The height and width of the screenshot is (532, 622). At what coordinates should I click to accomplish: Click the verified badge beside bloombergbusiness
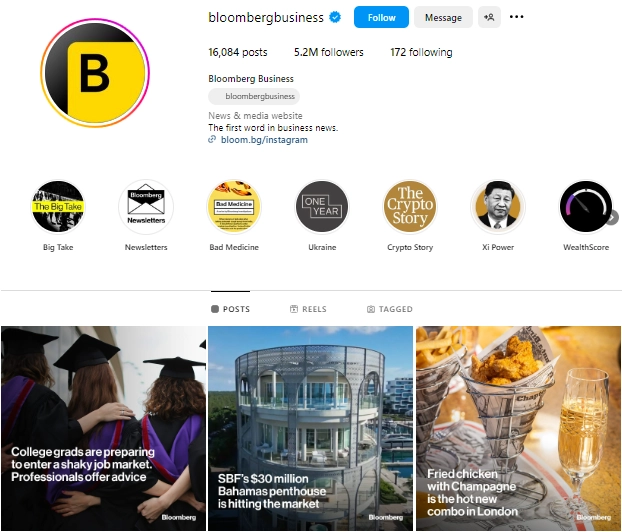coord(335,17)
